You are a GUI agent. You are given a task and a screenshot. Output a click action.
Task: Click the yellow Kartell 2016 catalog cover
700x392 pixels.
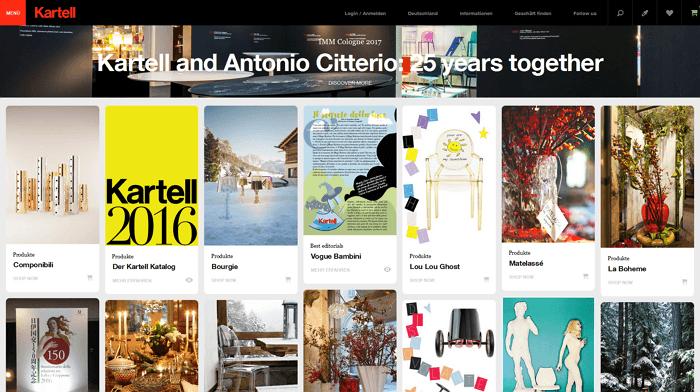[x=152, y=175]
